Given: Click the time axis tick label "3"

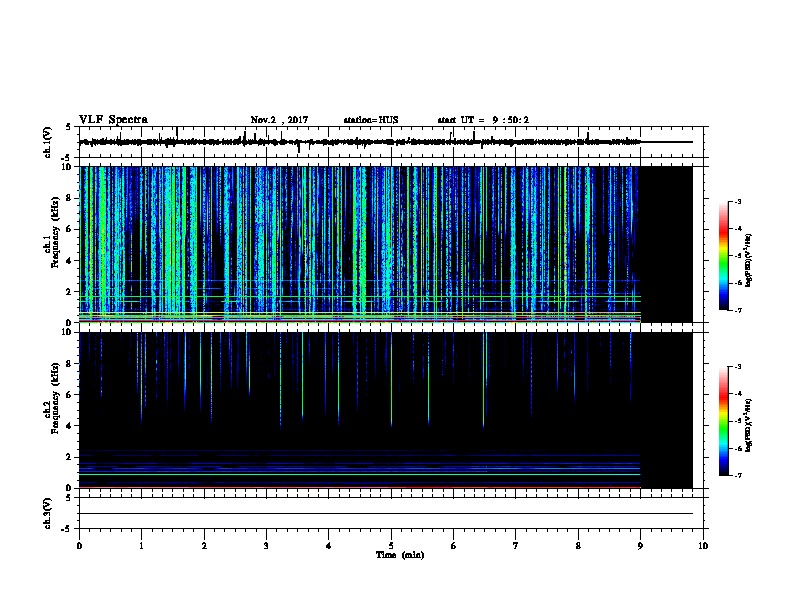Looking at the screenshot, I should click(x=266, y=546).
